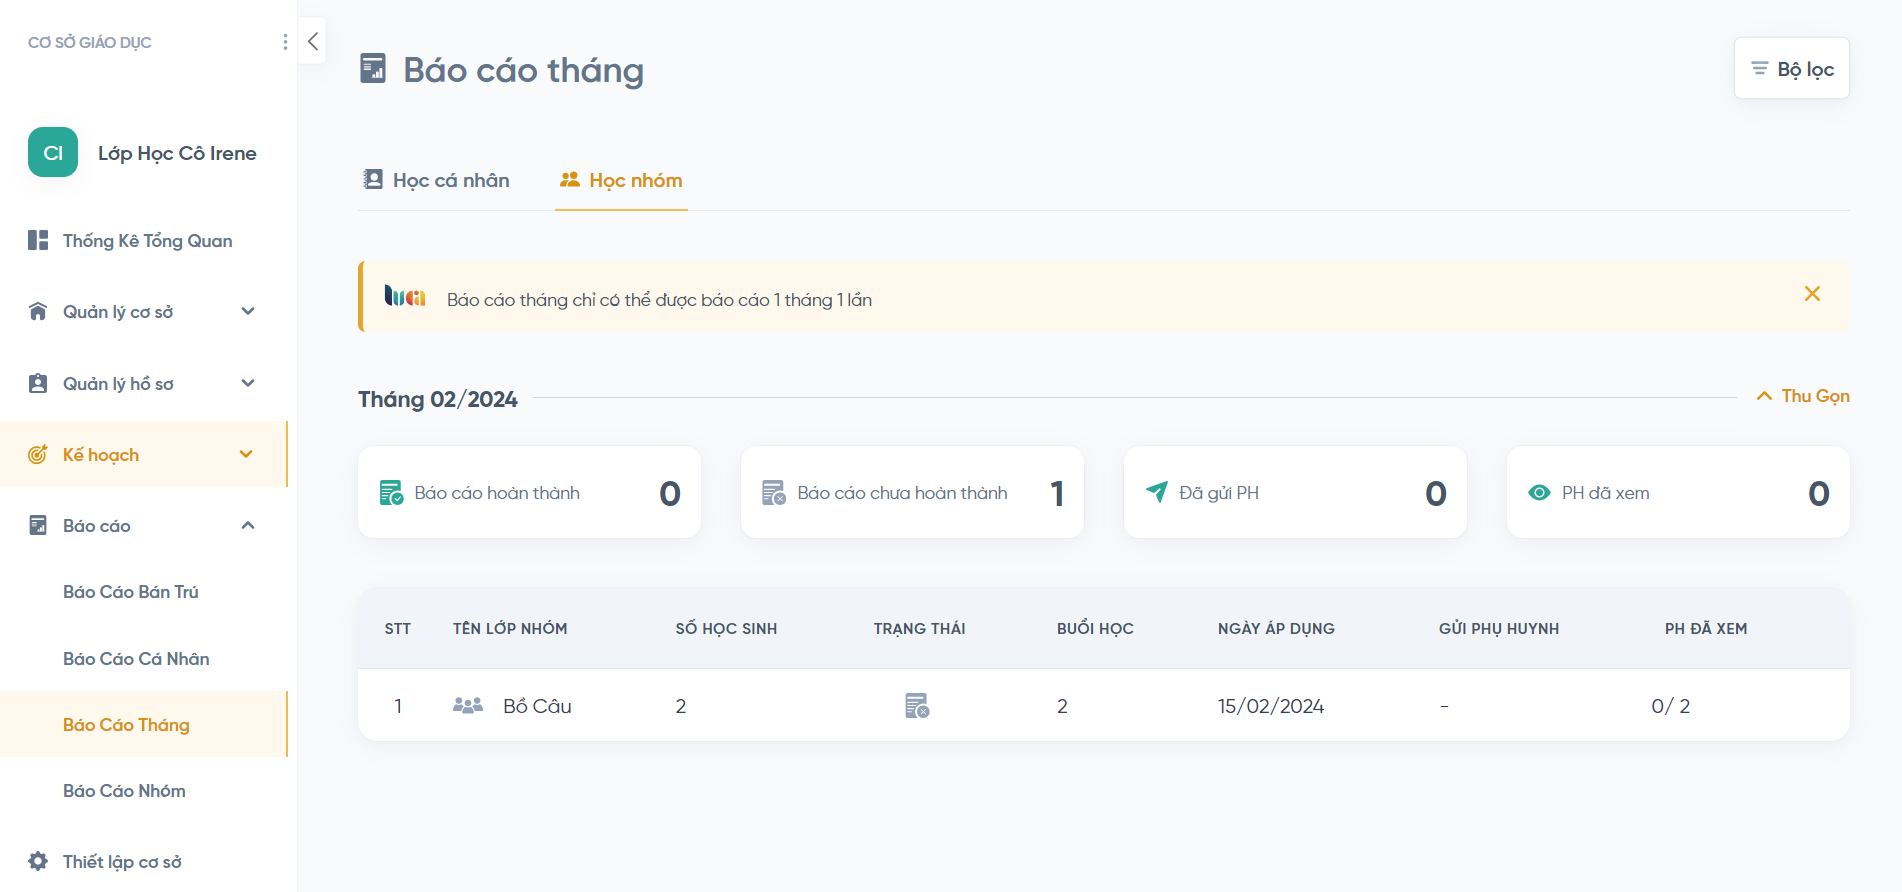Collapse the Báo cáo submenu
This screenshot has width=1902, height=892.
(x=248, y=526)
